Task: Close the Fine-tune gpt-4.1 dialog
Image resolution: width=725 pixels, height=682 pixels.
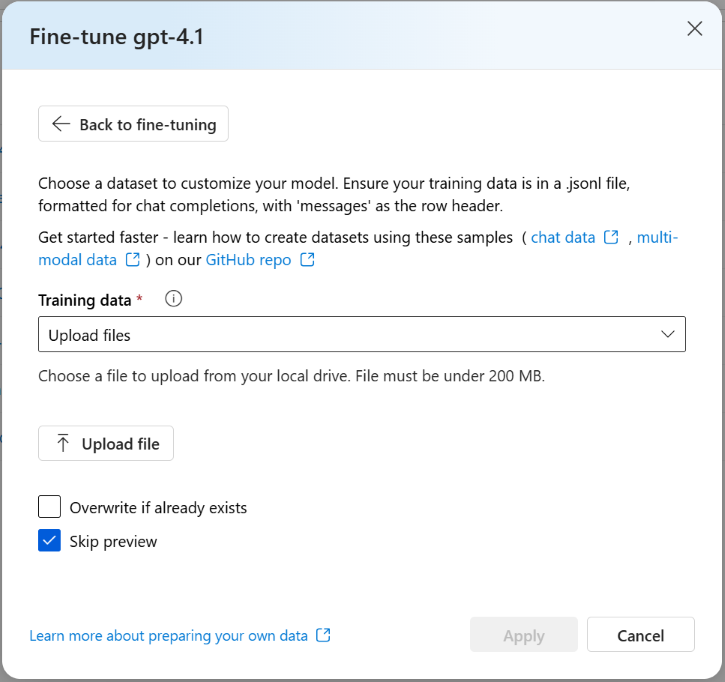Action: [694, 29]
